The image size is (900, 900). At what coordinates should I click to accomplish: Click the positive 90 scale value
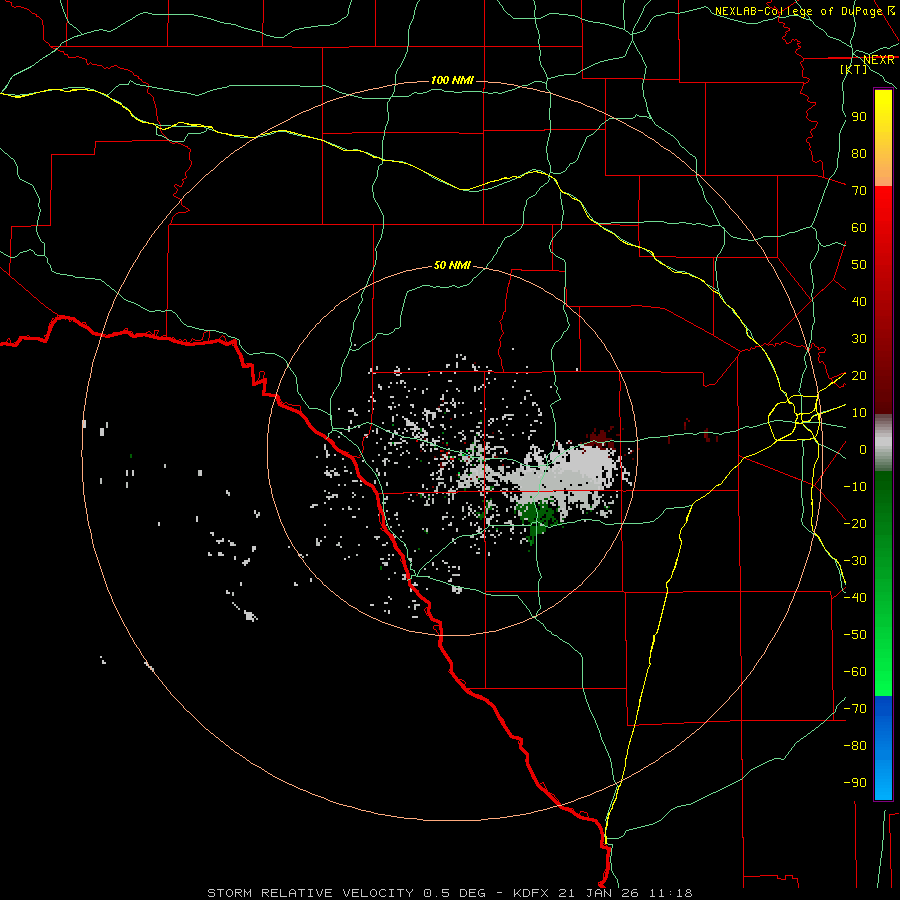click(x=859, y=117)
